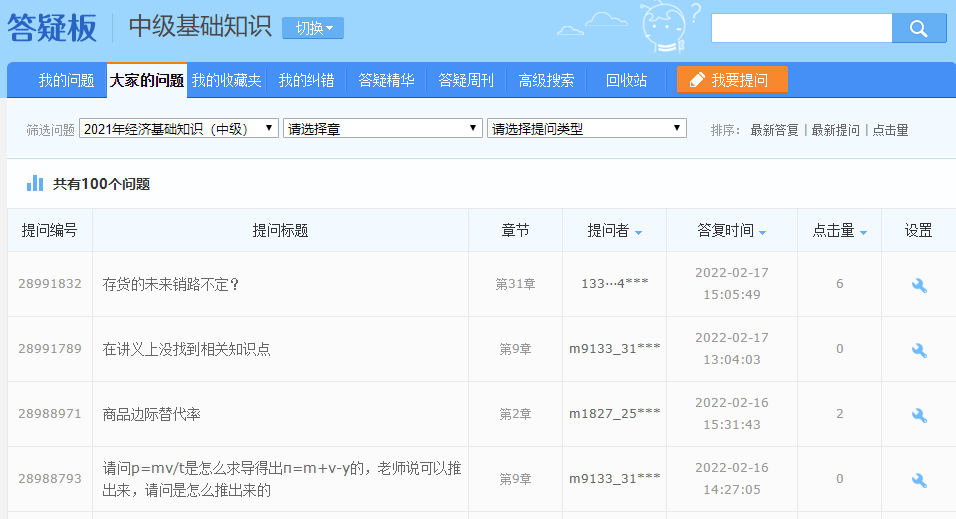The width and height of the screenshot is (956, 519).
Task: Go to the 回收站 tab
Action: point(626,81)
